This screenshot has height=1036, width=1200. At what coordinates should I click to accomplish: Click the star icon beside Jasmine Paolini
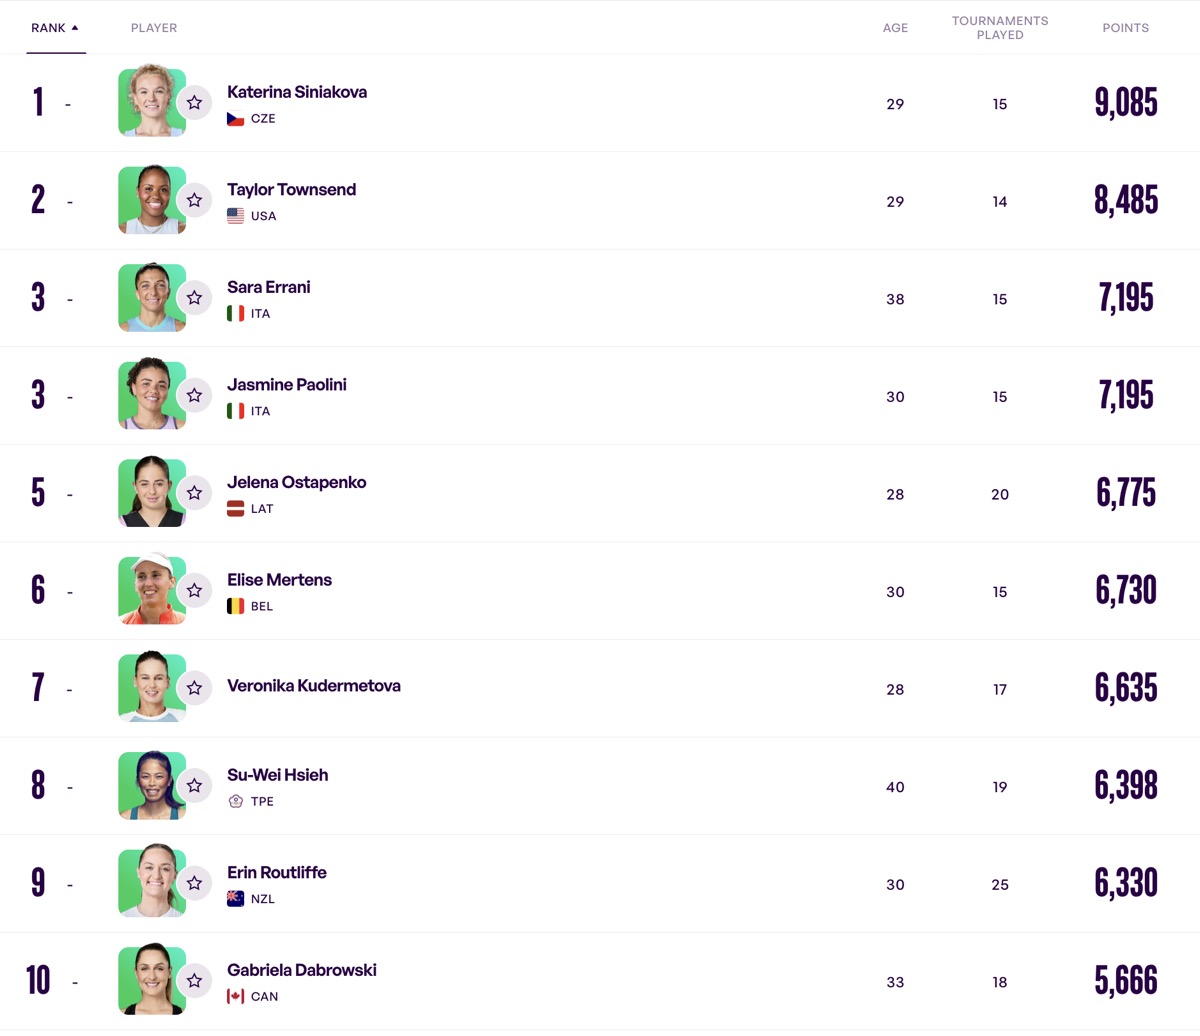pos(195,396)
